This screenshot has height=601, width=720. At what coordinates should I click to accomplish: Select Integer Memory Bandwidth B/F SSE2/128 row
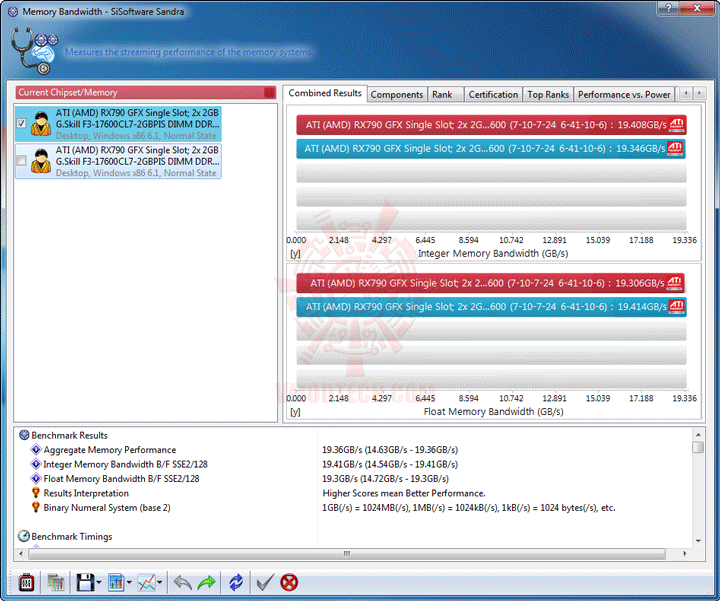[x=125, y=464]
